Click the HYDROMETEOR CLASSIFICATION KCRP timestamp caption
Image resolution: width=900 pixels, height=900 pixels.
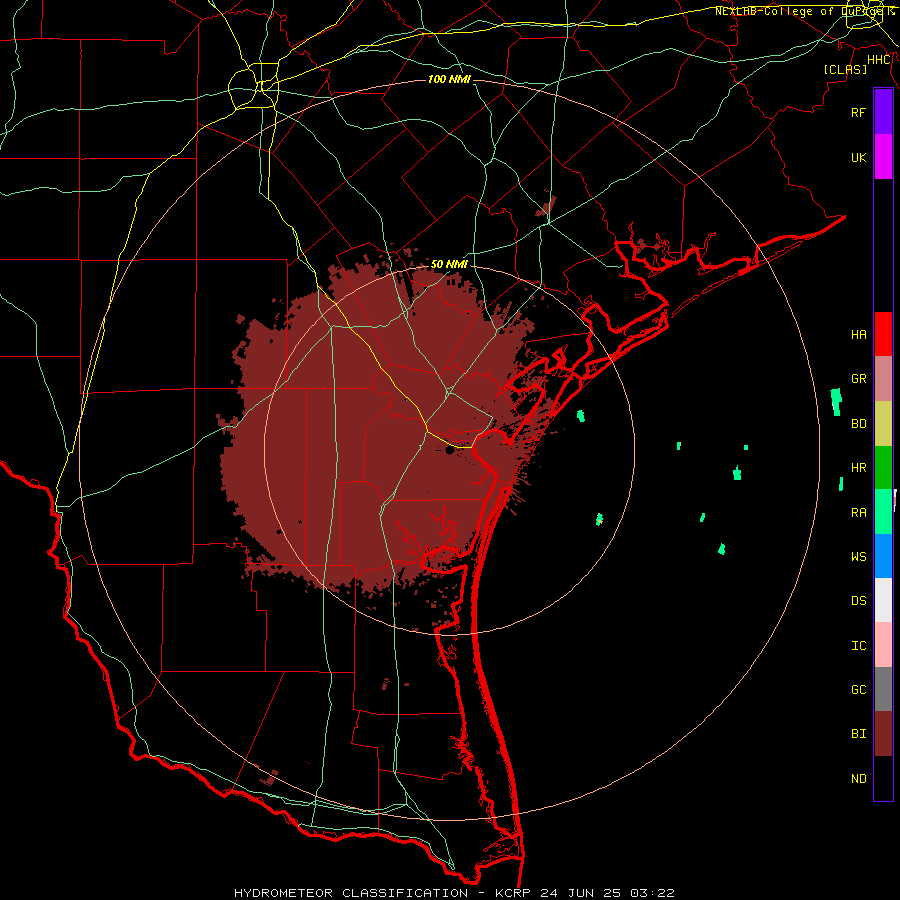454,893
